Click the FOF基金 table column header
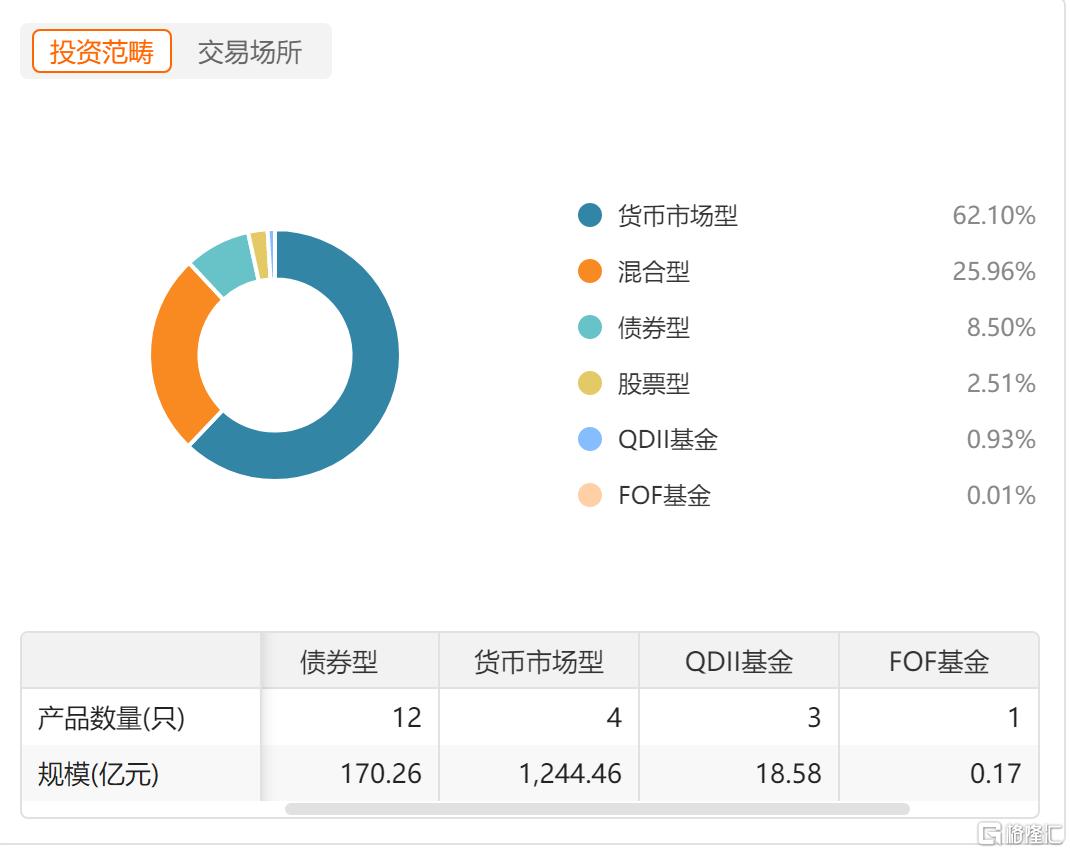The image size is (1070, 854). pyautogui.click(x=939, y=661)
